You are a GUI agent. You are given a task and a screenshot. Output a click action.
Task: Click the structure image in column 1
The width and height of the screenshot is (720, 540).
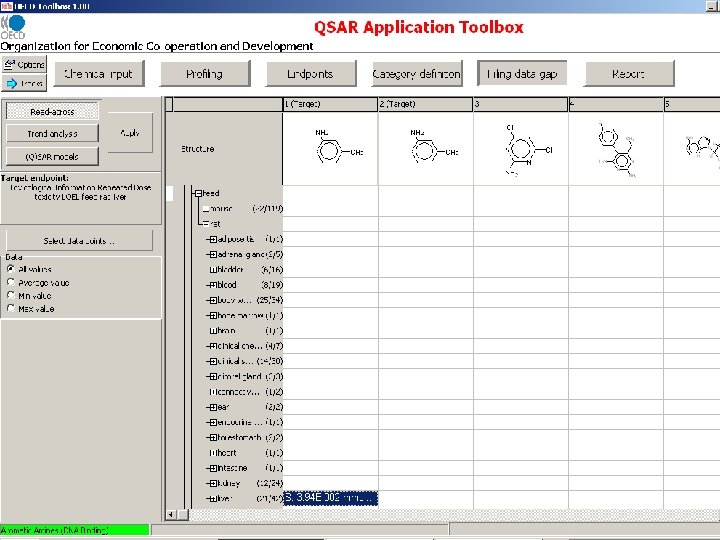[338, 146]
